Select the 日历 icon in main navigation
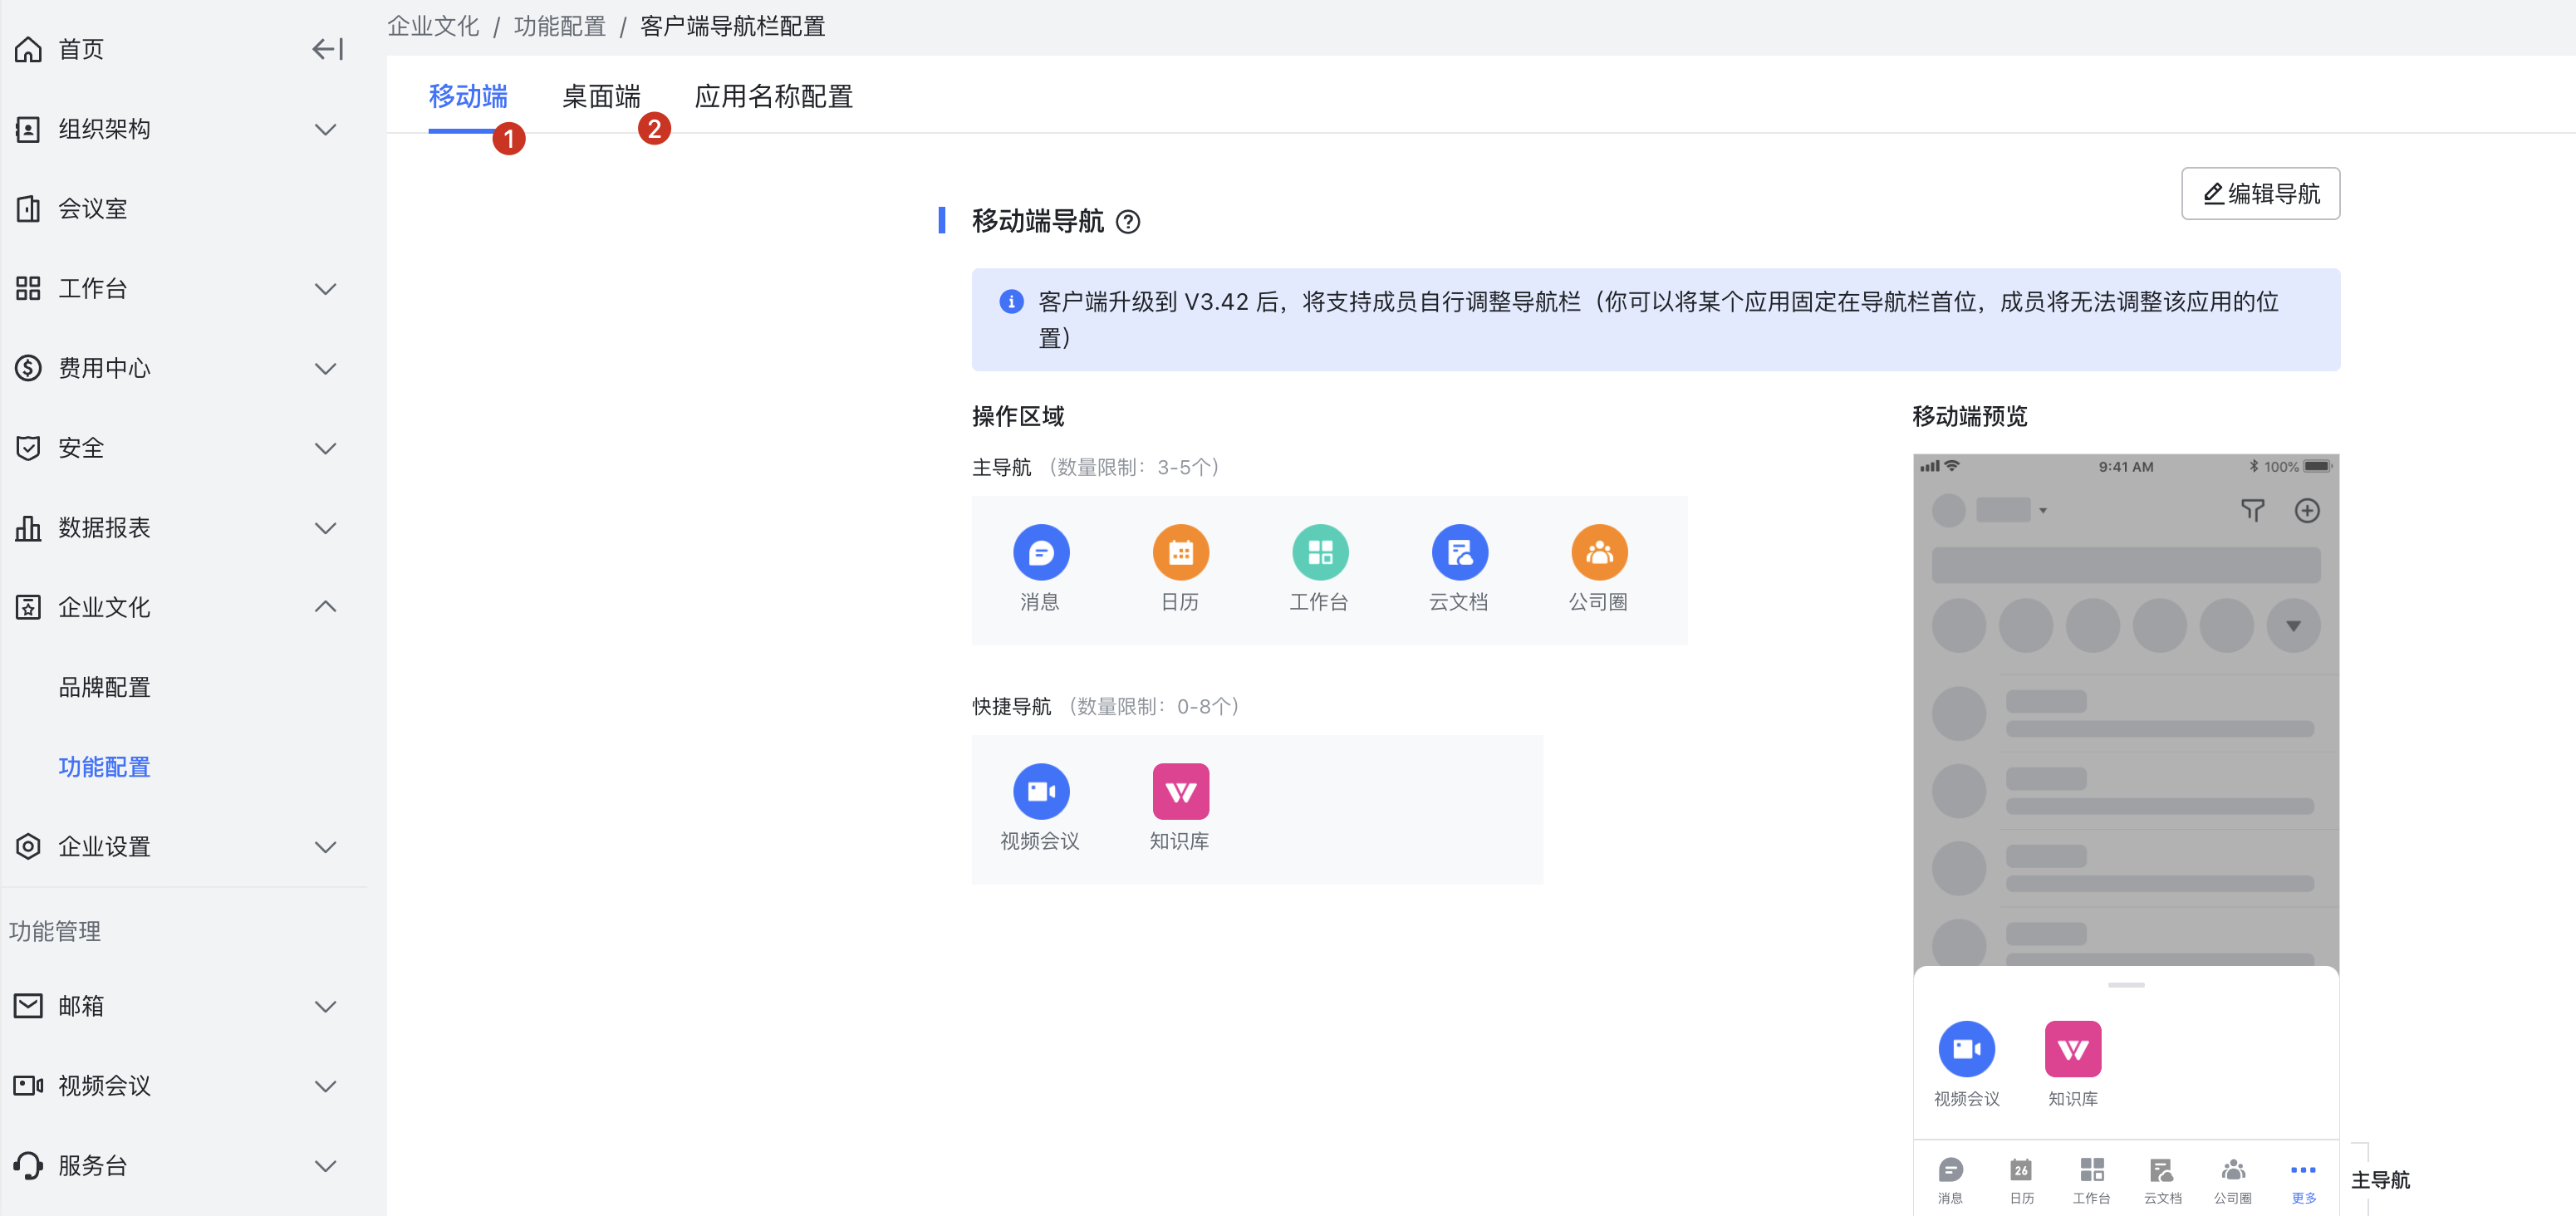The width and height of the screenshot is (2576, 1216). click(x=1181, y=552)
